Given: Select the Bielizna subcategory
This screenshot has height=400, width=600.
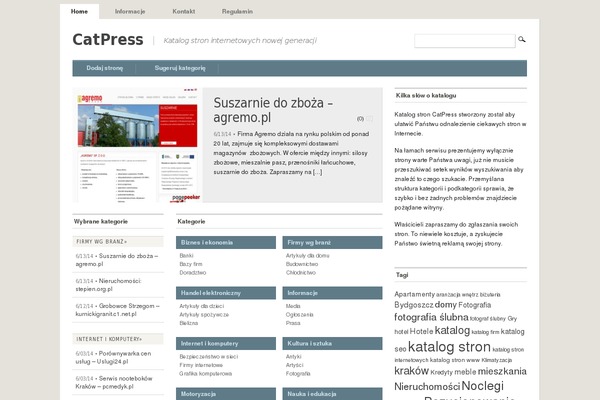Looking at the screenshot, I should (x=189, y=323).
